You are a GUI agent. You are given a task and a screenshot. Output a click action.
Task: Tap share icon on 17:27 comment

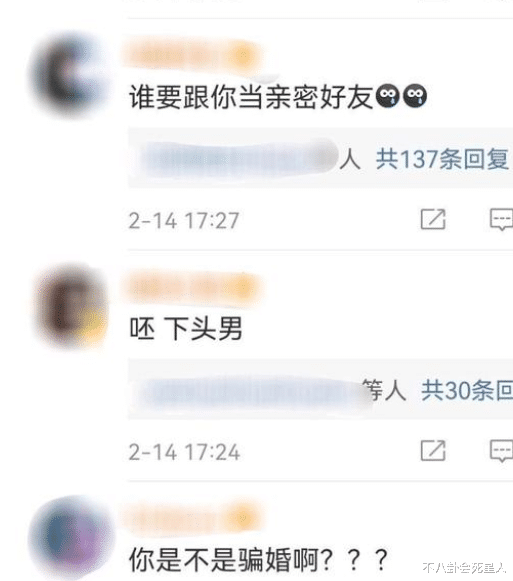[433, 219]
